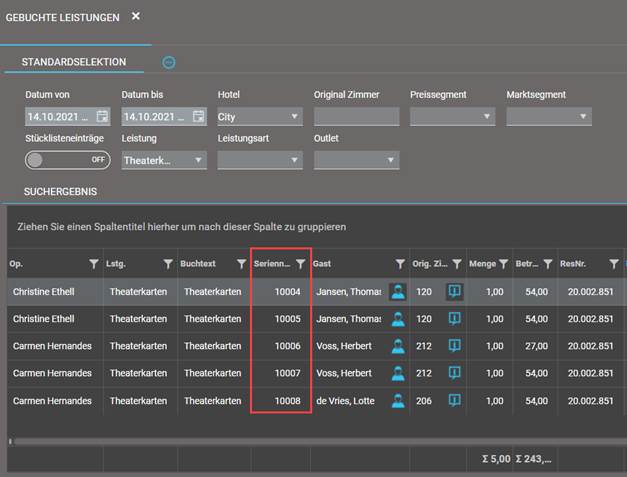Click the horizontal scrollbar below the table

(x=300, y=440)
